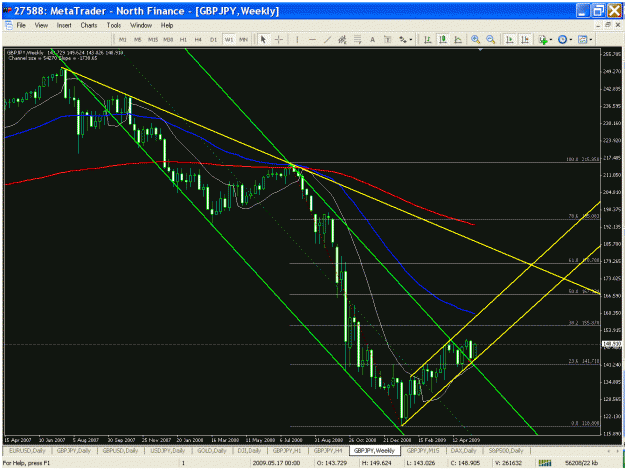Switch to the DAX,Daily chart tab

(x=463, y=450)
